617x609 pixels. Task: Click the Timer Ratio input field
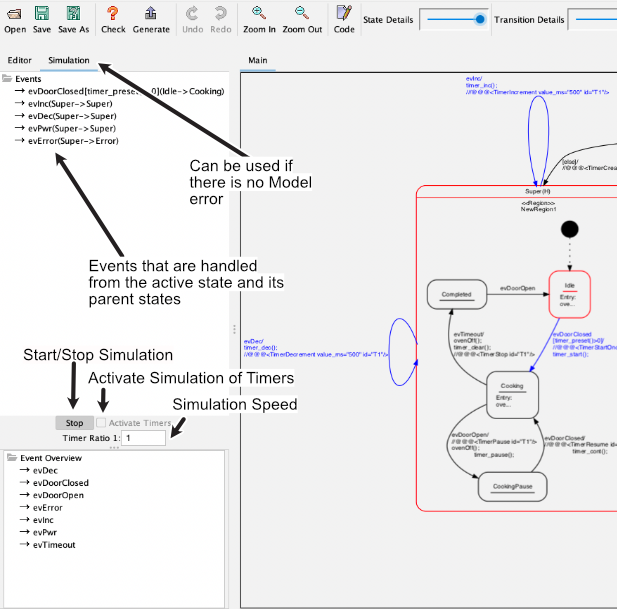[x=142, y=438]
